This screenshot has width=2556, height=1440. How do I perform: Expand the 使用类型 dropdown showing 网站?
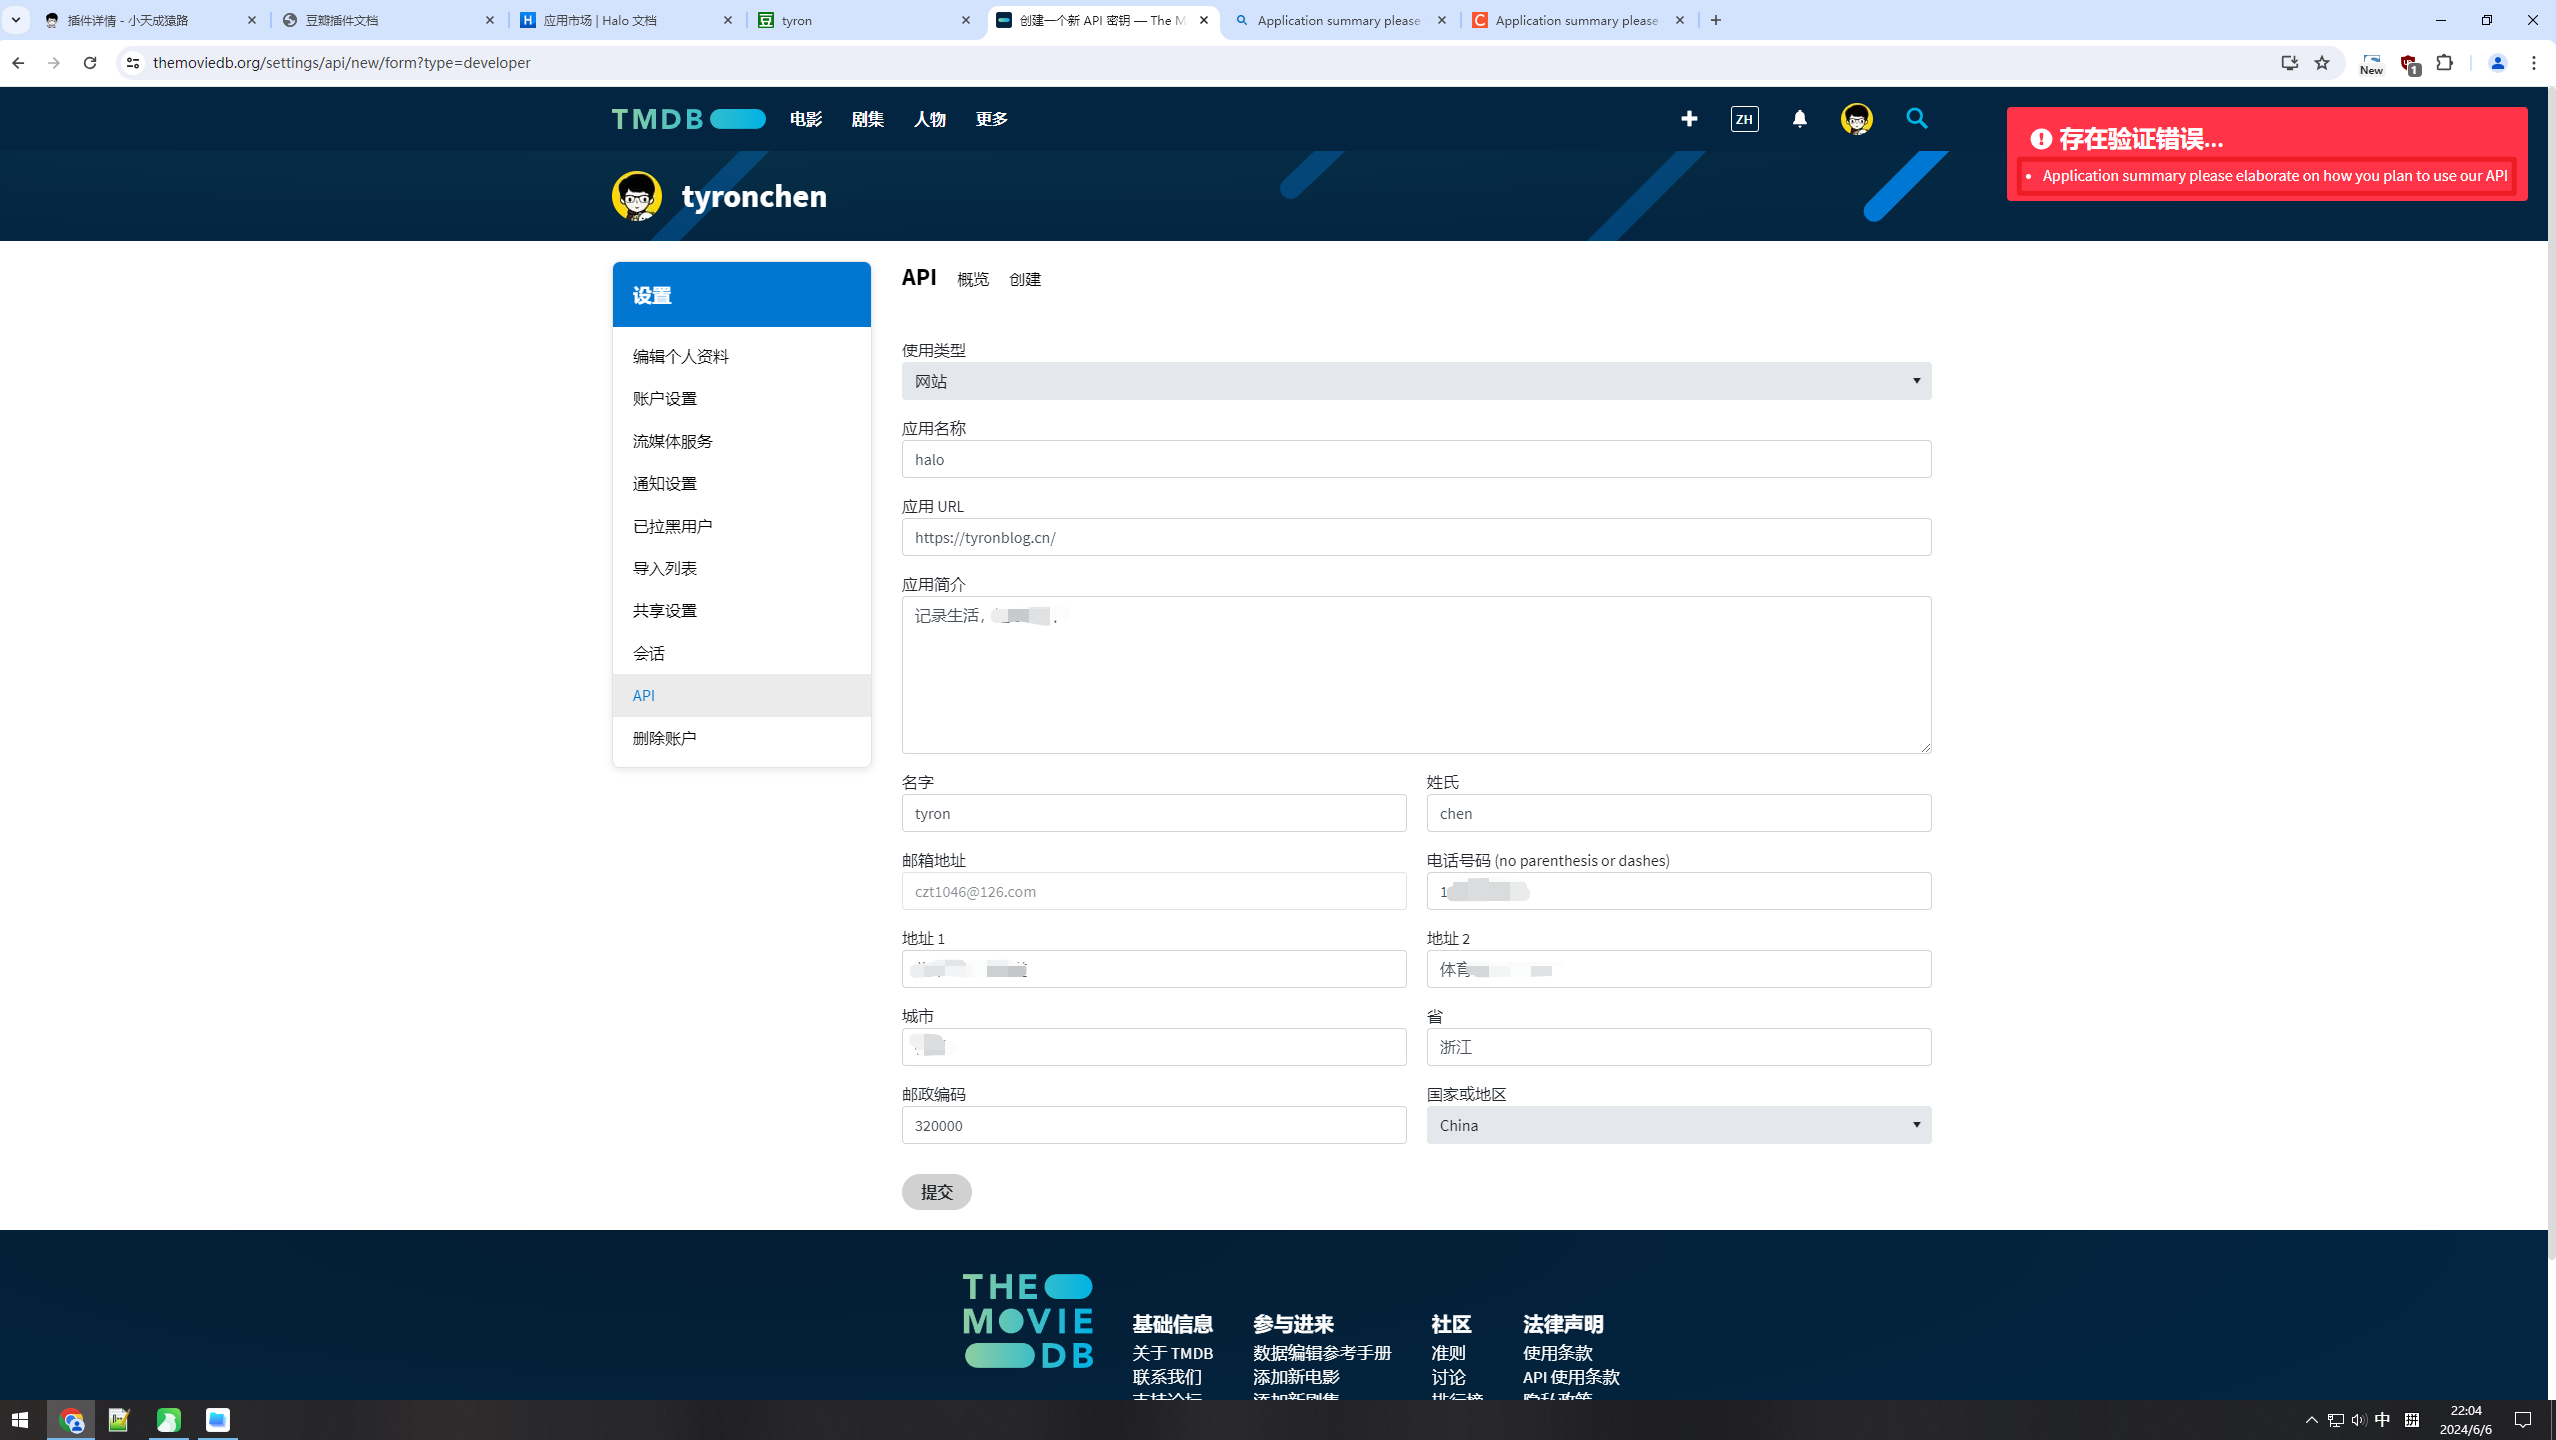point(1415,381)
